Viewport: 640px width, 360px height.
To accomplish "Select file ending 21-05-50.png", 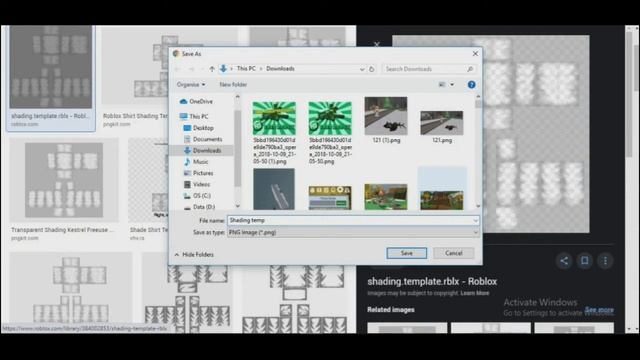I will pos(330,118).
